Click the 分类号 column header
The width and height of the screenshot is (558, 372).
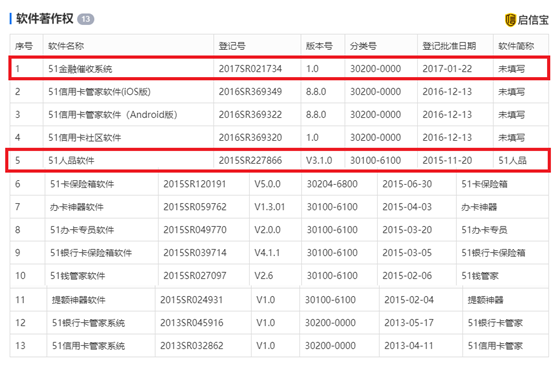click(x=363, y=46)
